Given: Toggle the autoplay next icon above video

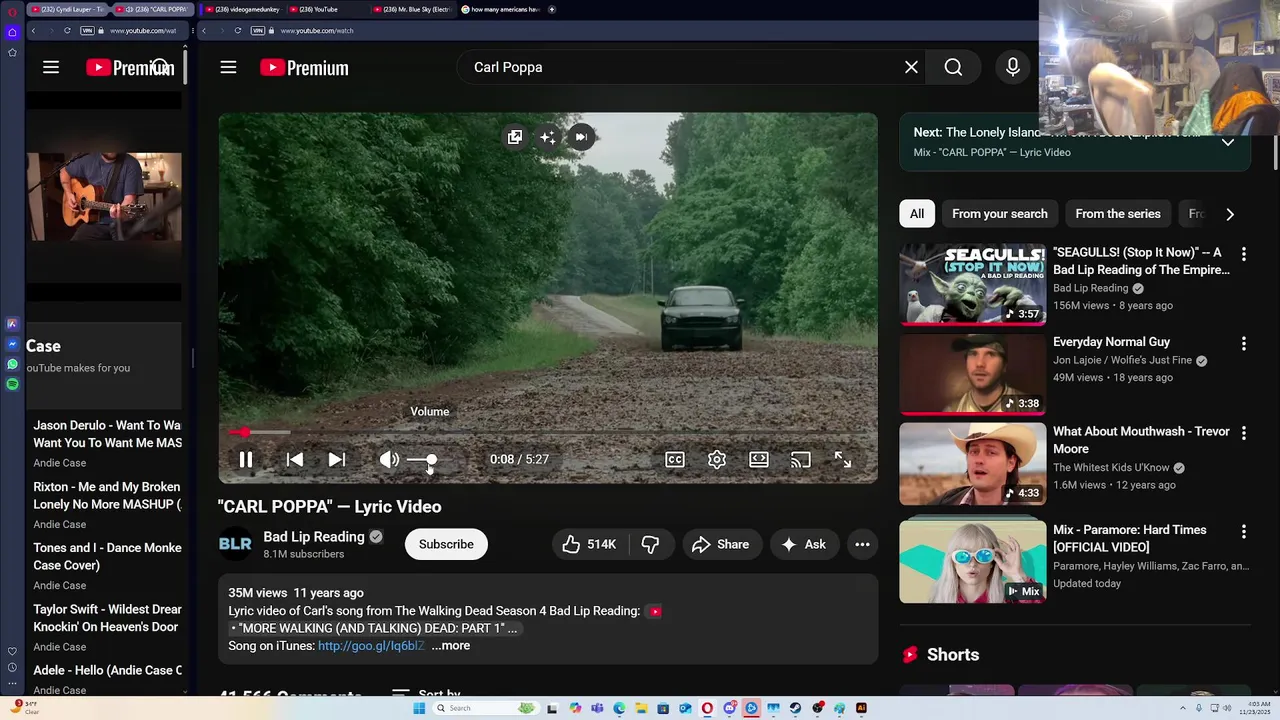Looking at the screenshot, I should [x=581, y=137].
